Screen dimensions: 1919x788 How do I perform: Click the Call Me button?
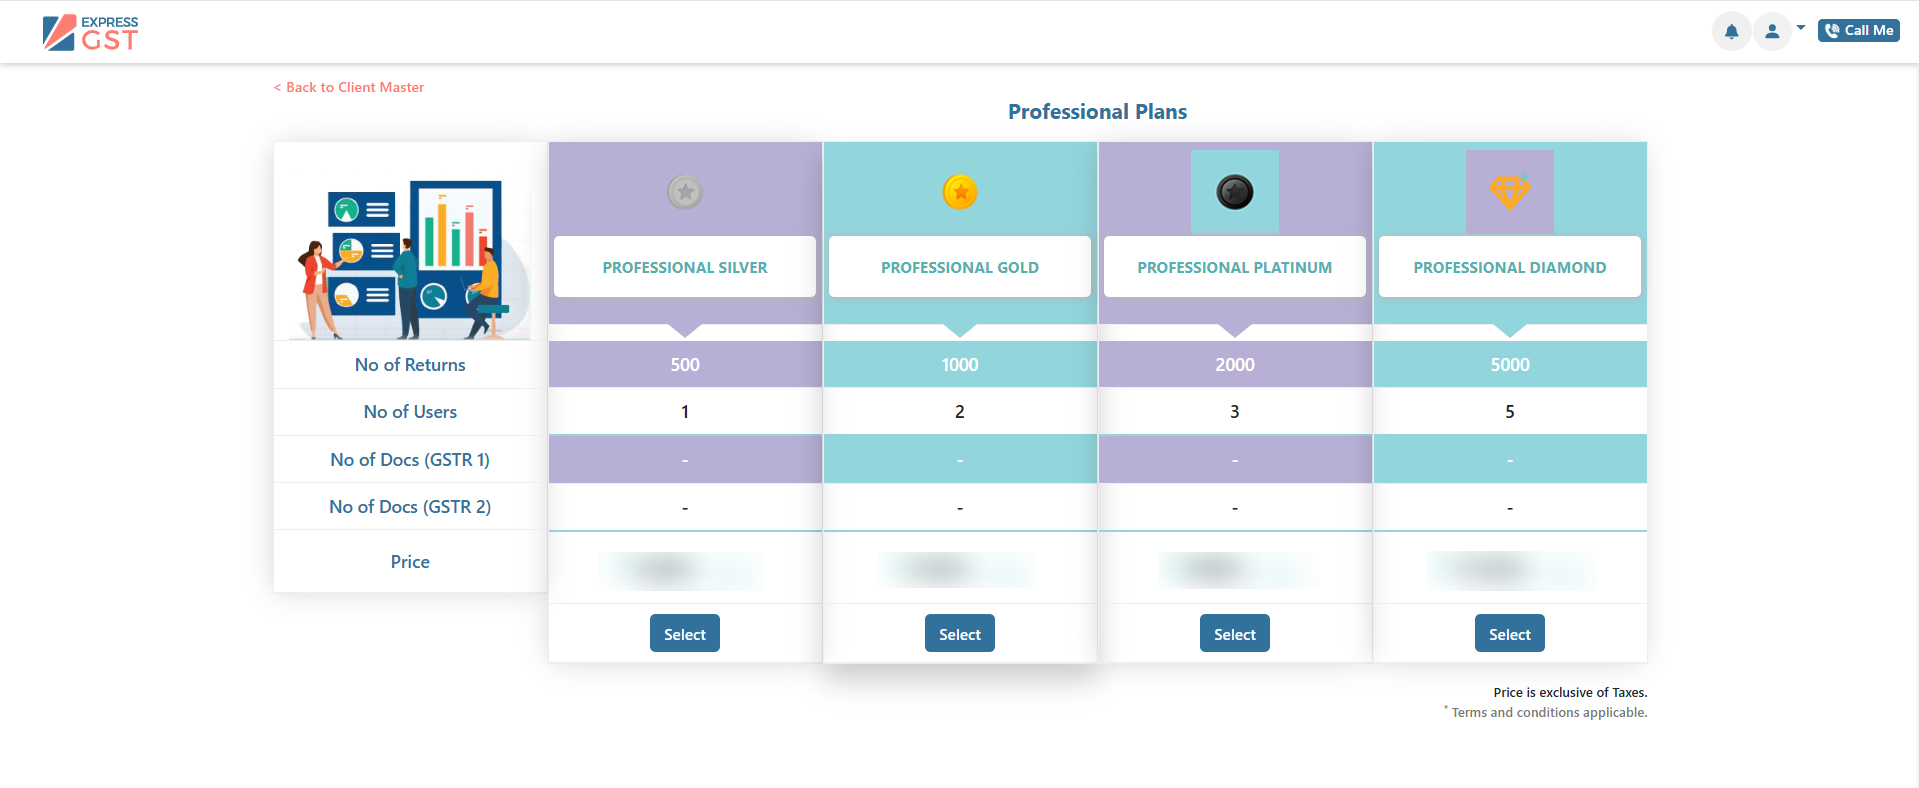pyautogui.click(x=1858, y=31)
